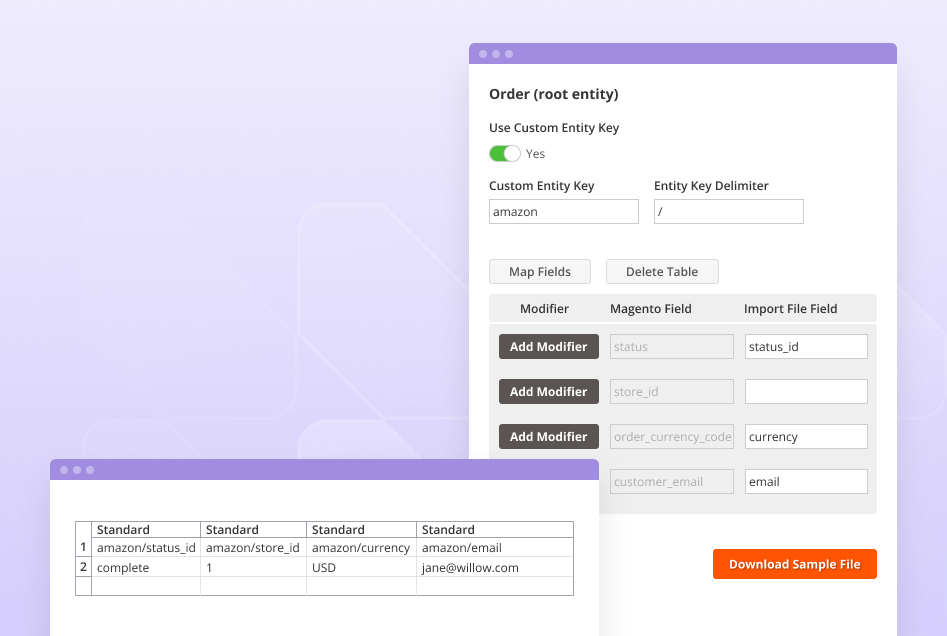Click the Modifier column header
The width and height of the screenshot is (947, 636).
coord(544,308)
